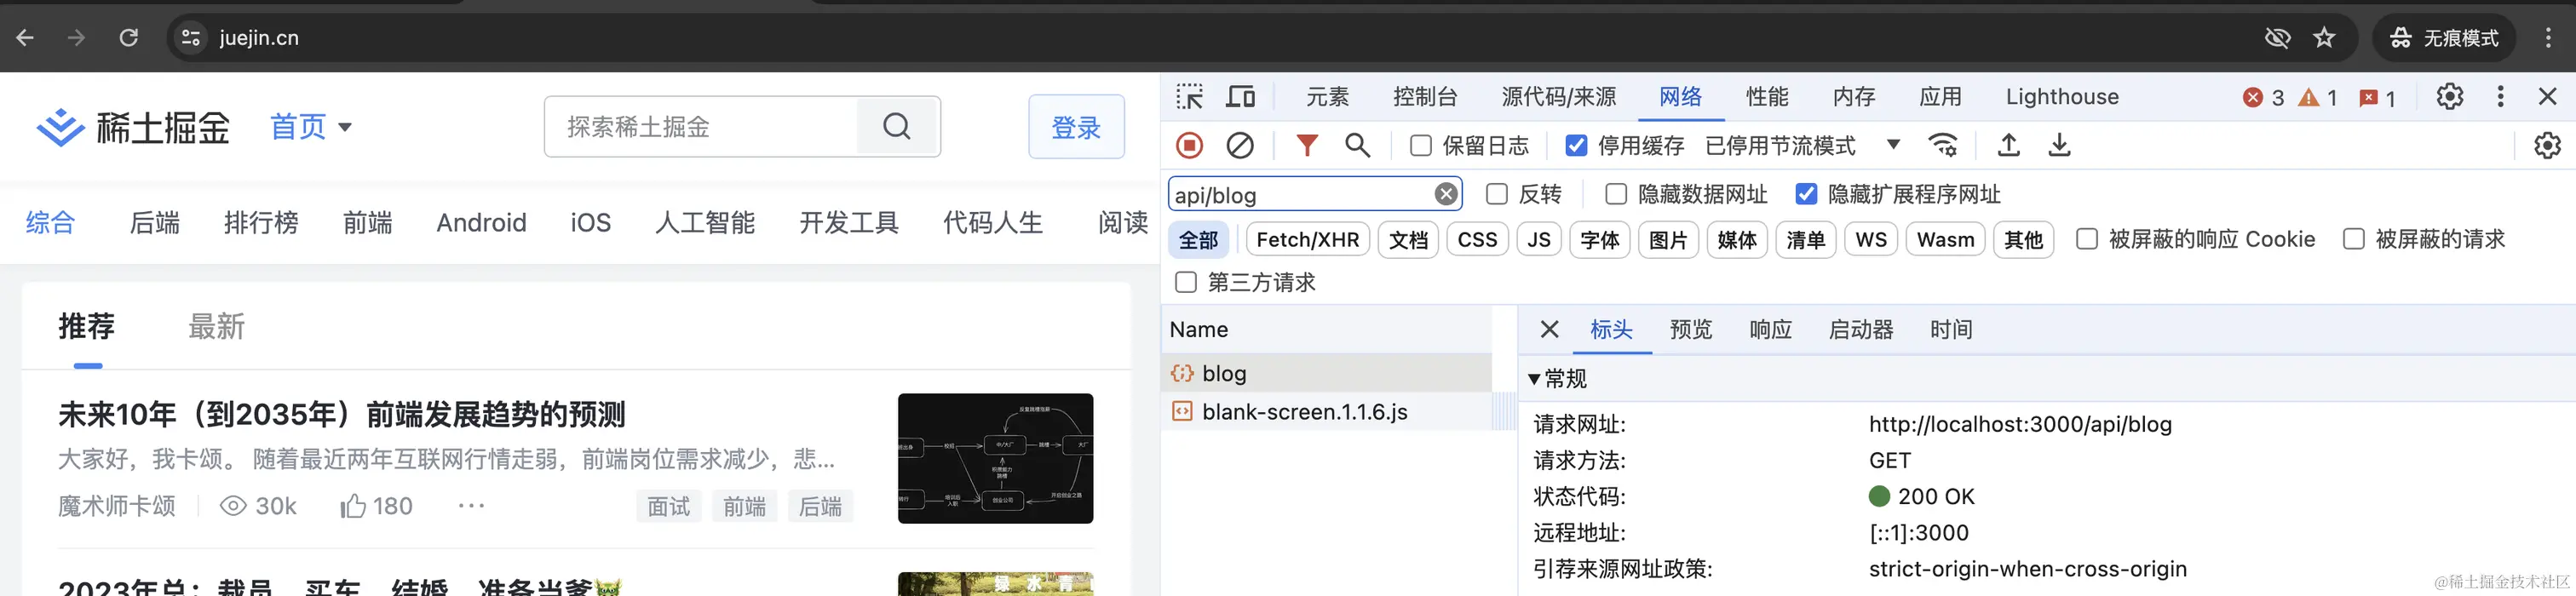2576x596 pixels.
Task: Open the Lighthouse tab
Action: tap(2062, 97)
